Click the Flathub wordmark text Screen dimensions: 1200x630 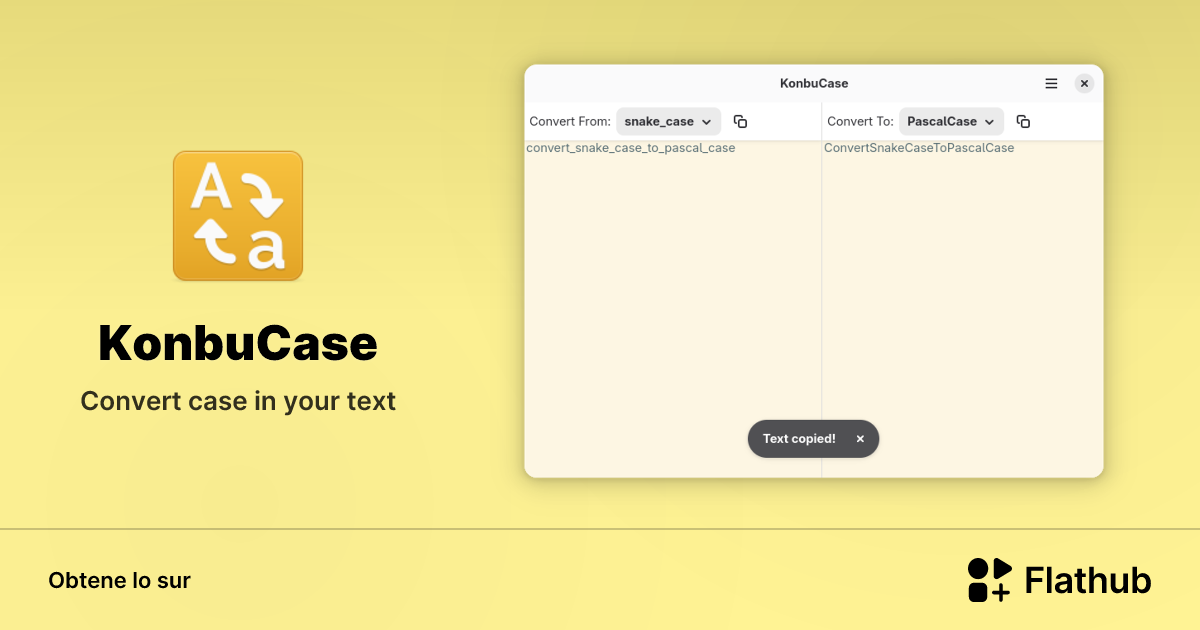tap(1087, 579)
